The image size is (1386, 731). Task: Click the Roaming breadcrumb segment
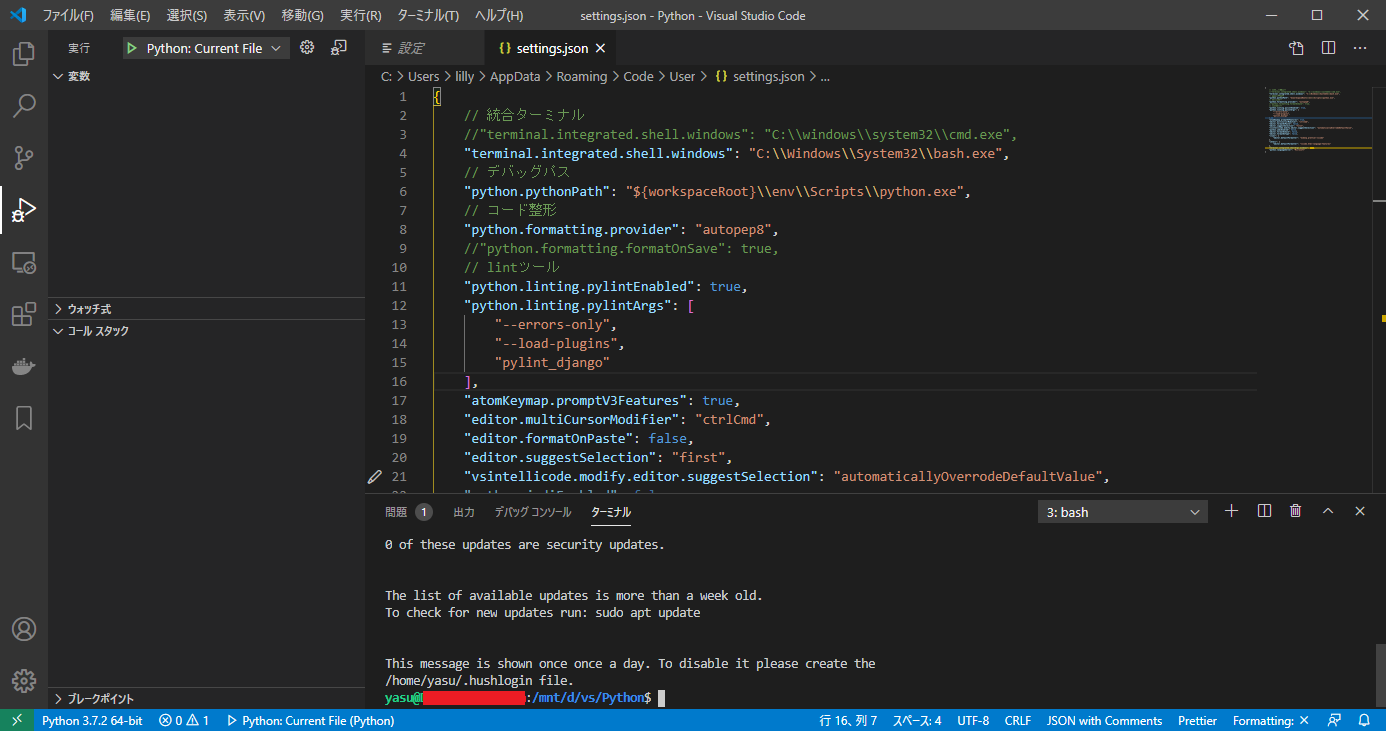(x=582, y=76)
